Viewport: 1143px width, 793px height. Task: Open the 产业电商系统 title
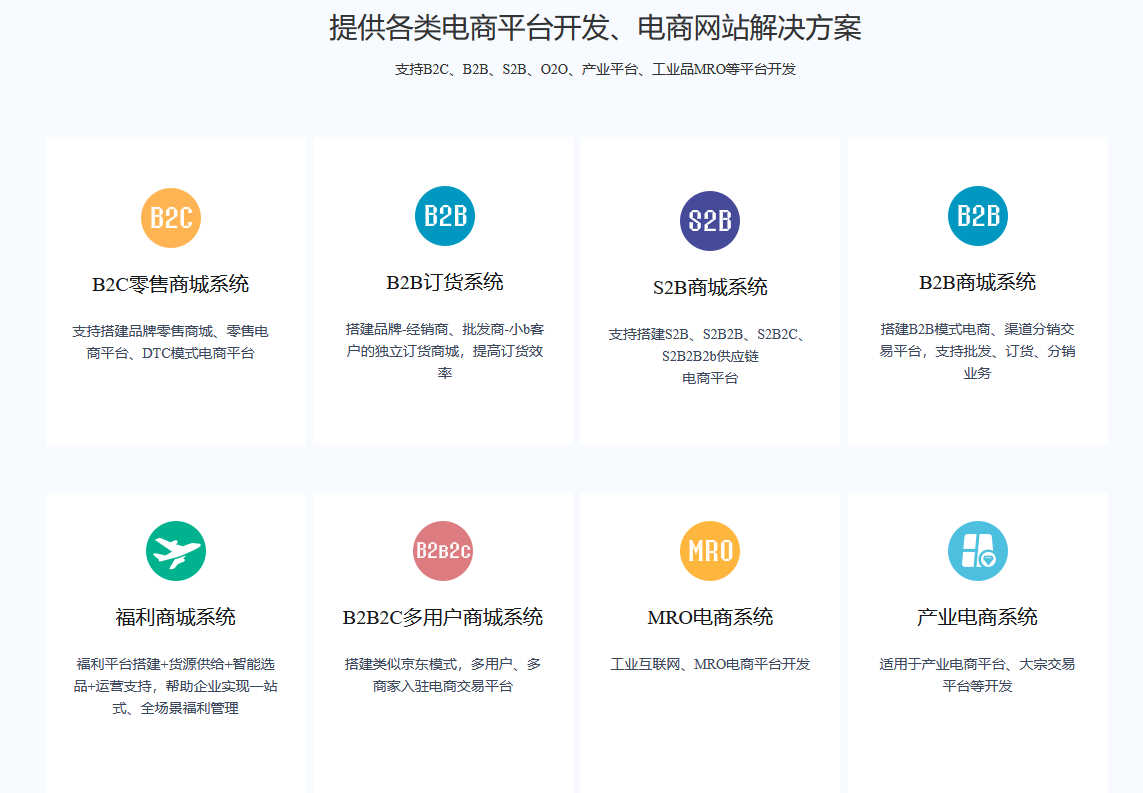click(x=977, y=617)
